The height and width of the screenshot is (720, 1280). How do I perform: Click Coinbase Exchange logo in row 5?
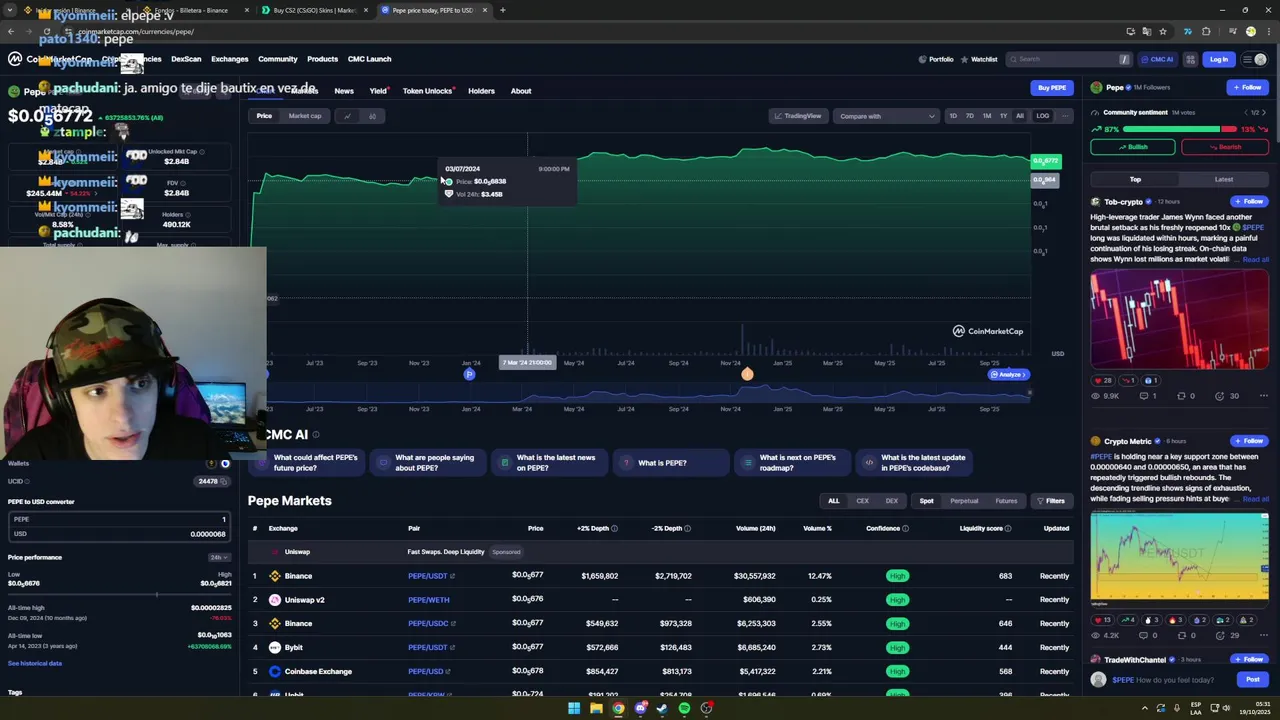coord(275,671)
